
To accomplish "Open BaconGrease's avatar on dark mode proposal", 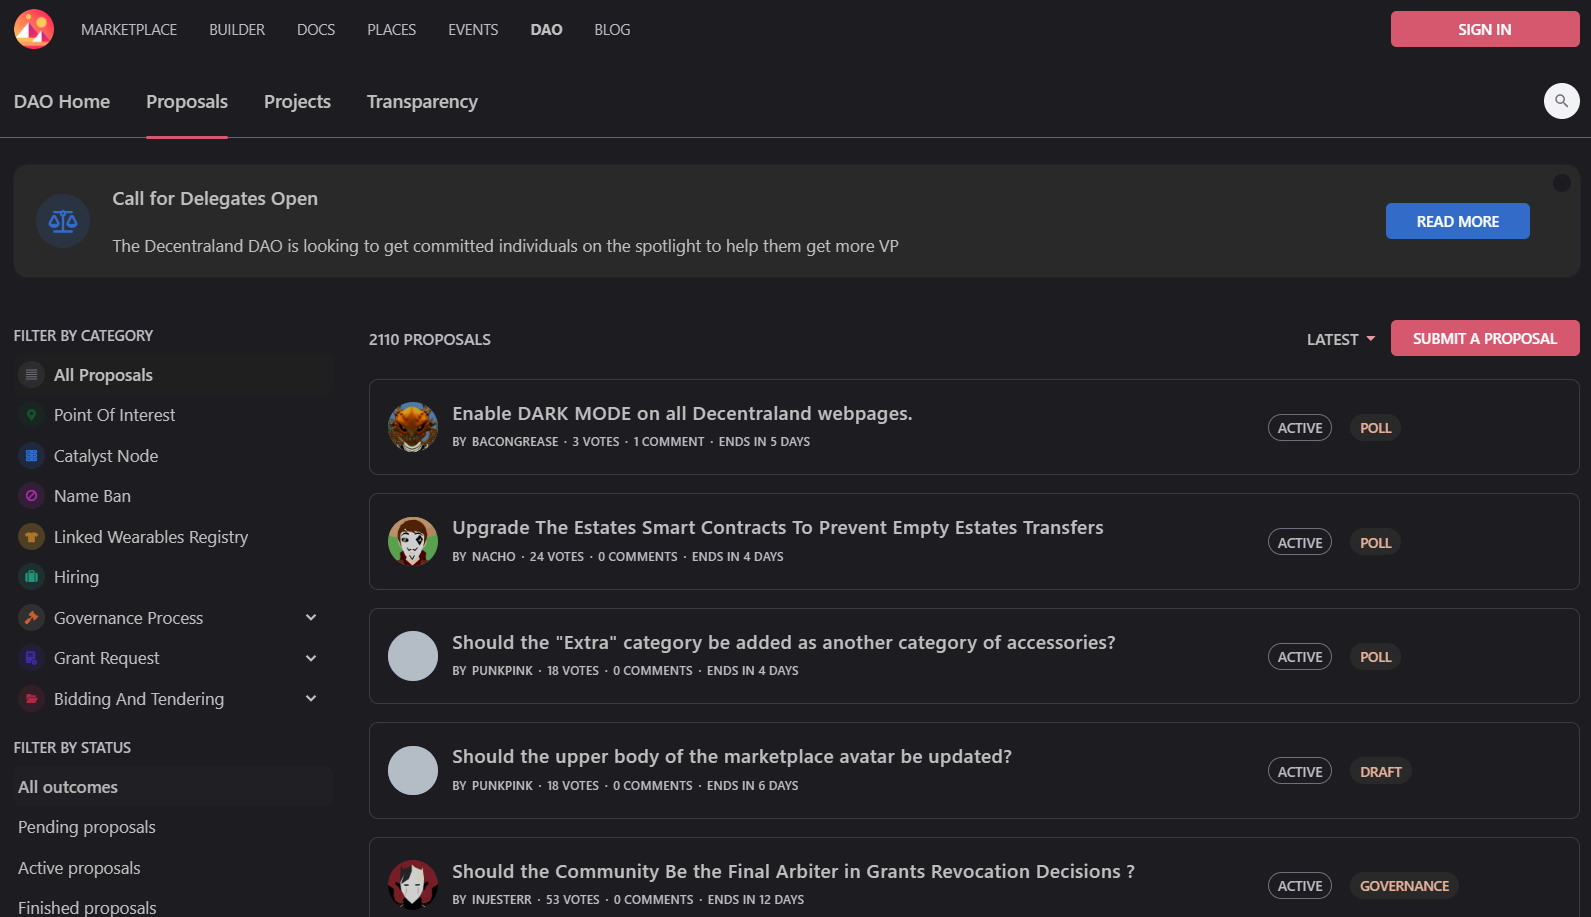I will [x=413, y=427].
